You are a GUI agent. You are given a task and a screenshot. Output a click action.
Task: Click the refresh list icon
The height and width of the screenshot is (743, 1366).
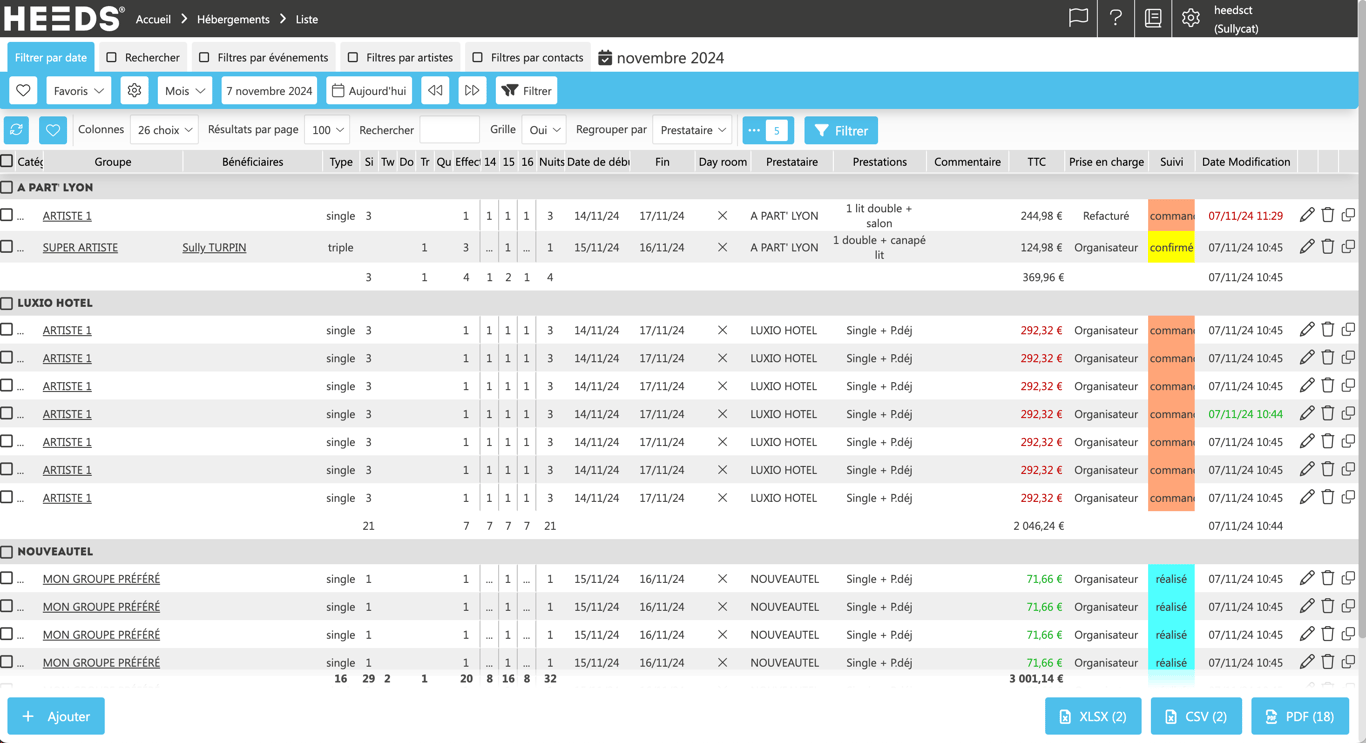pyautogui.click(x=17, y=130)
